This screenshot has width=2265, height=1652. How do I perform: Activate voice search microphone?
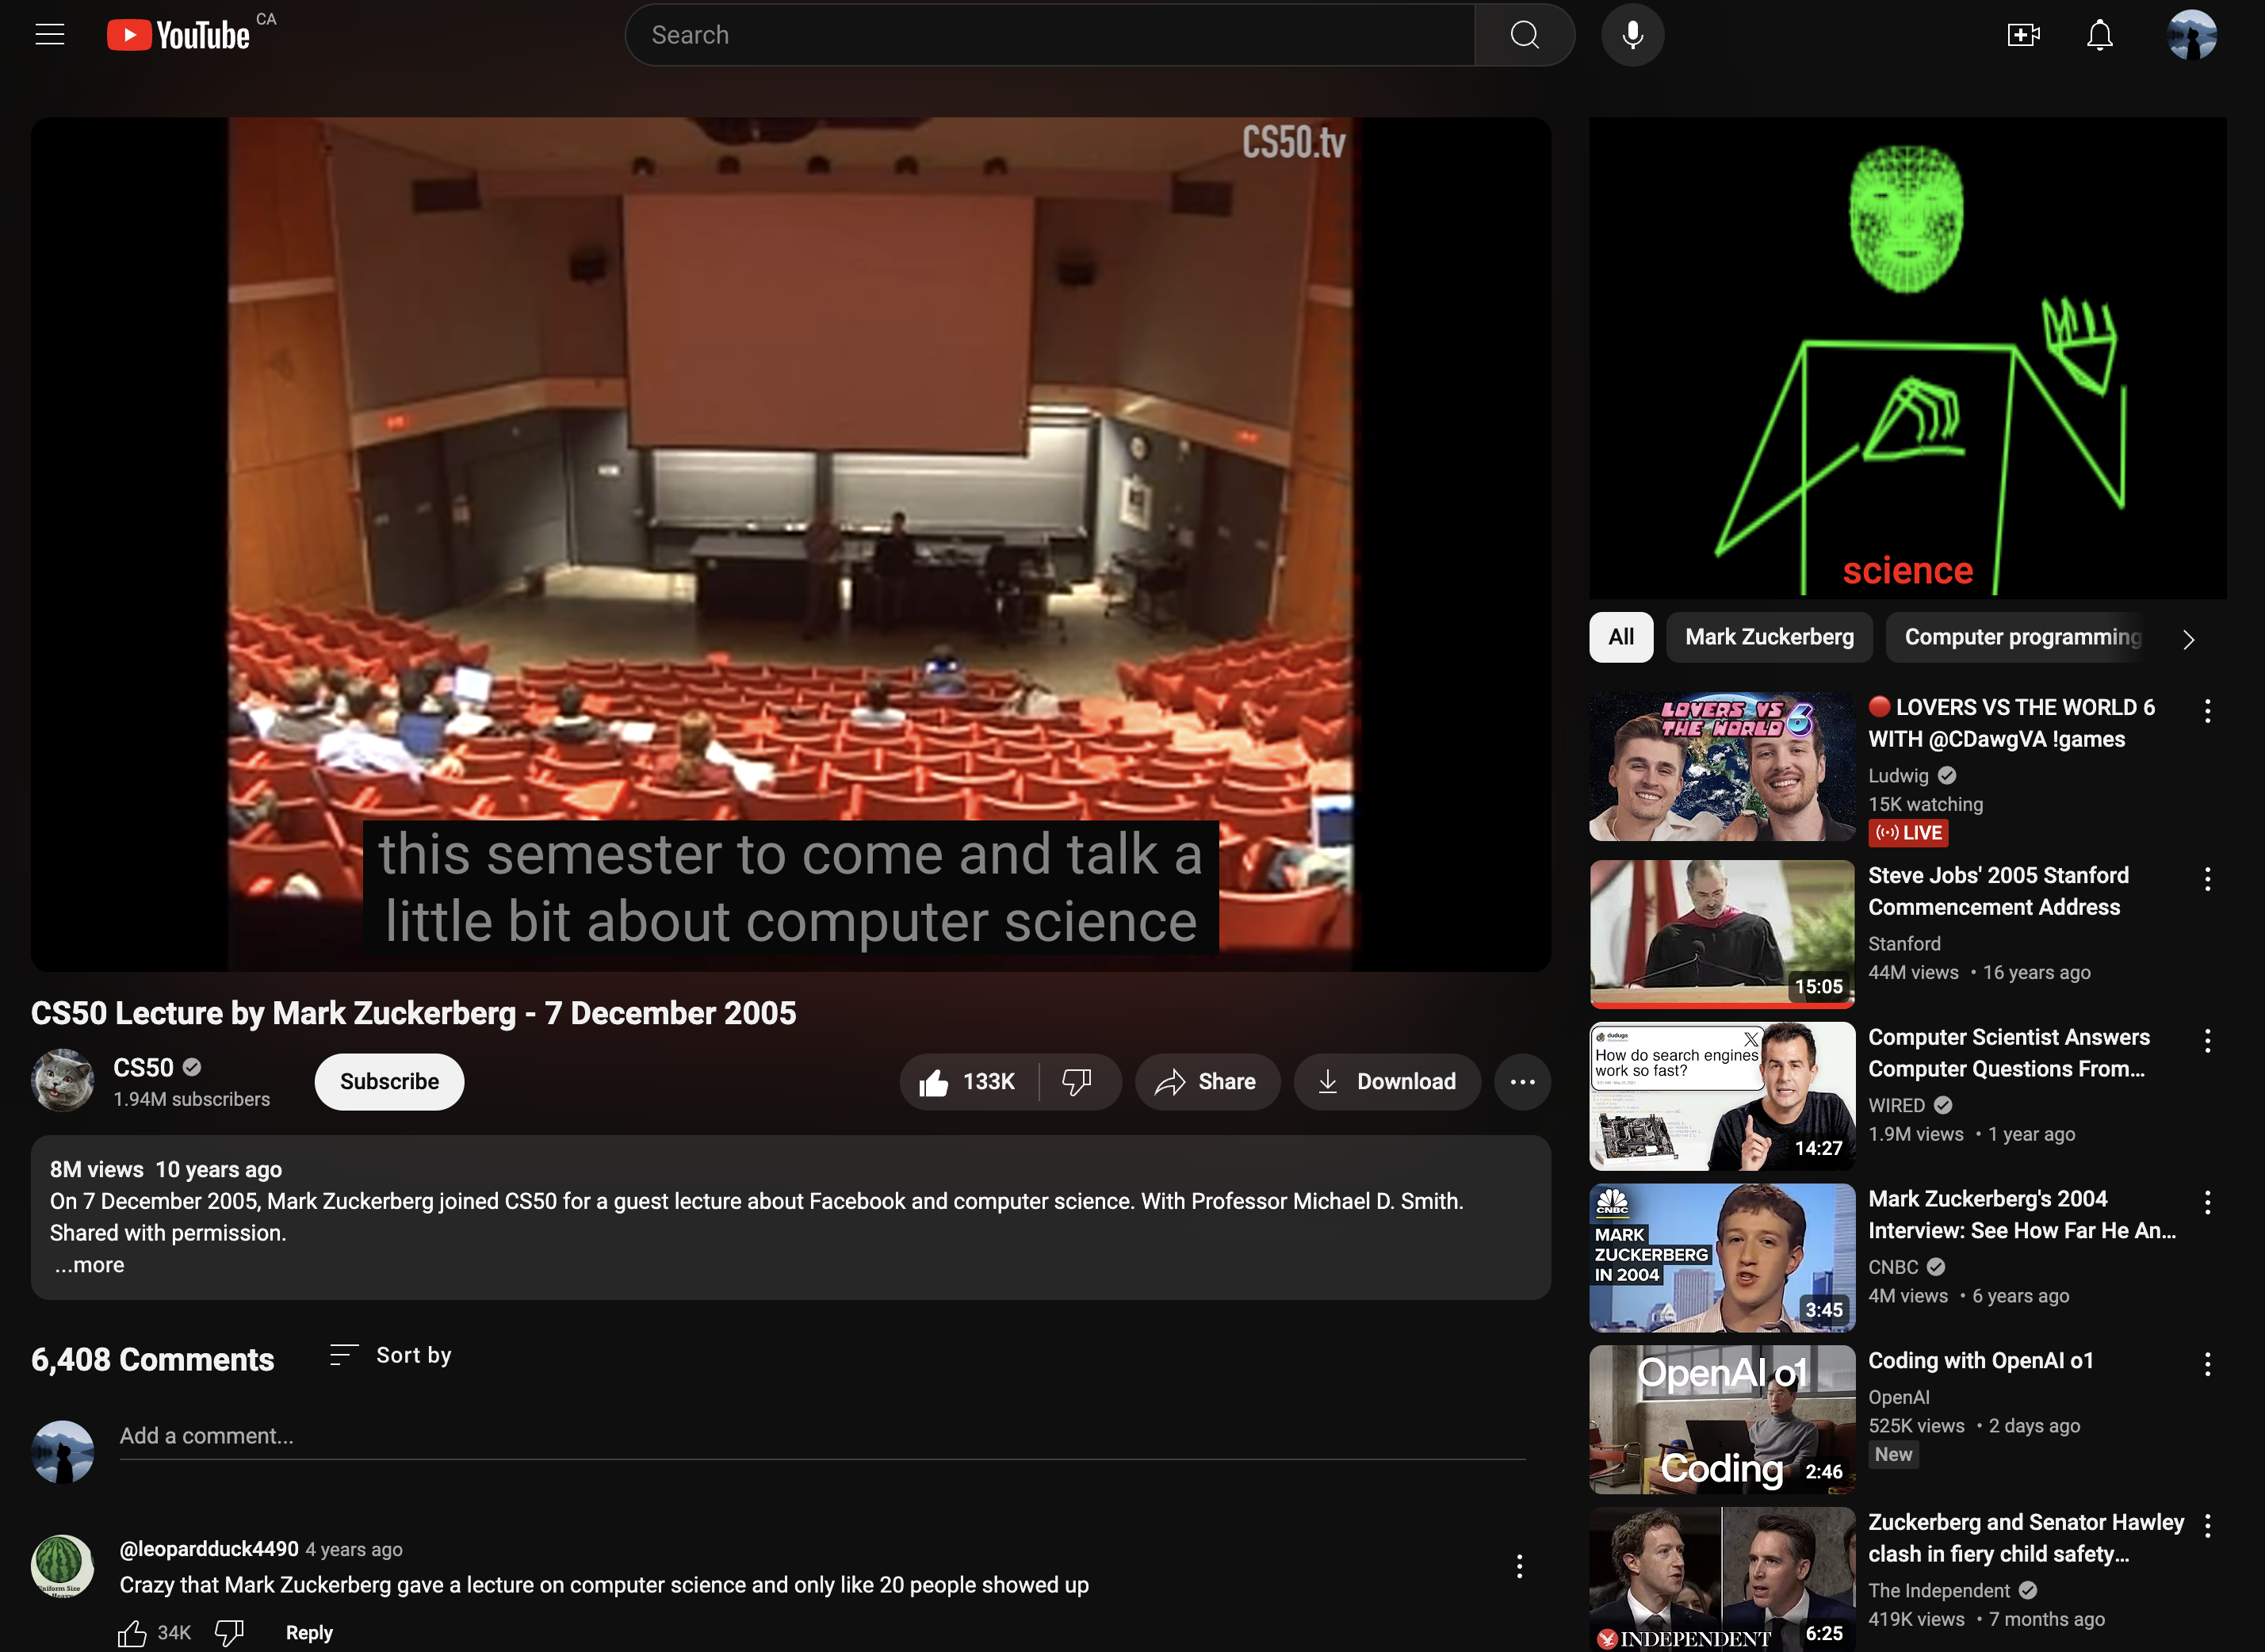click(1632, 35)
